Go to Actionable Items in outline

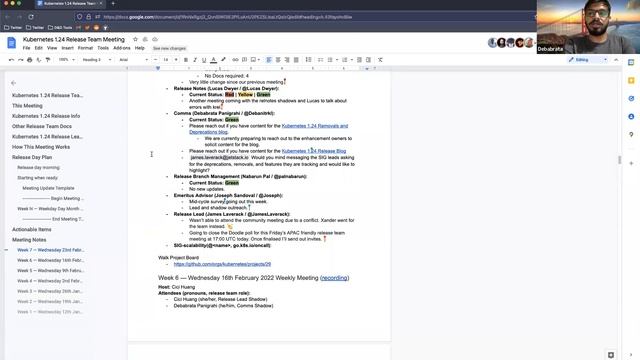click(31, 229)
